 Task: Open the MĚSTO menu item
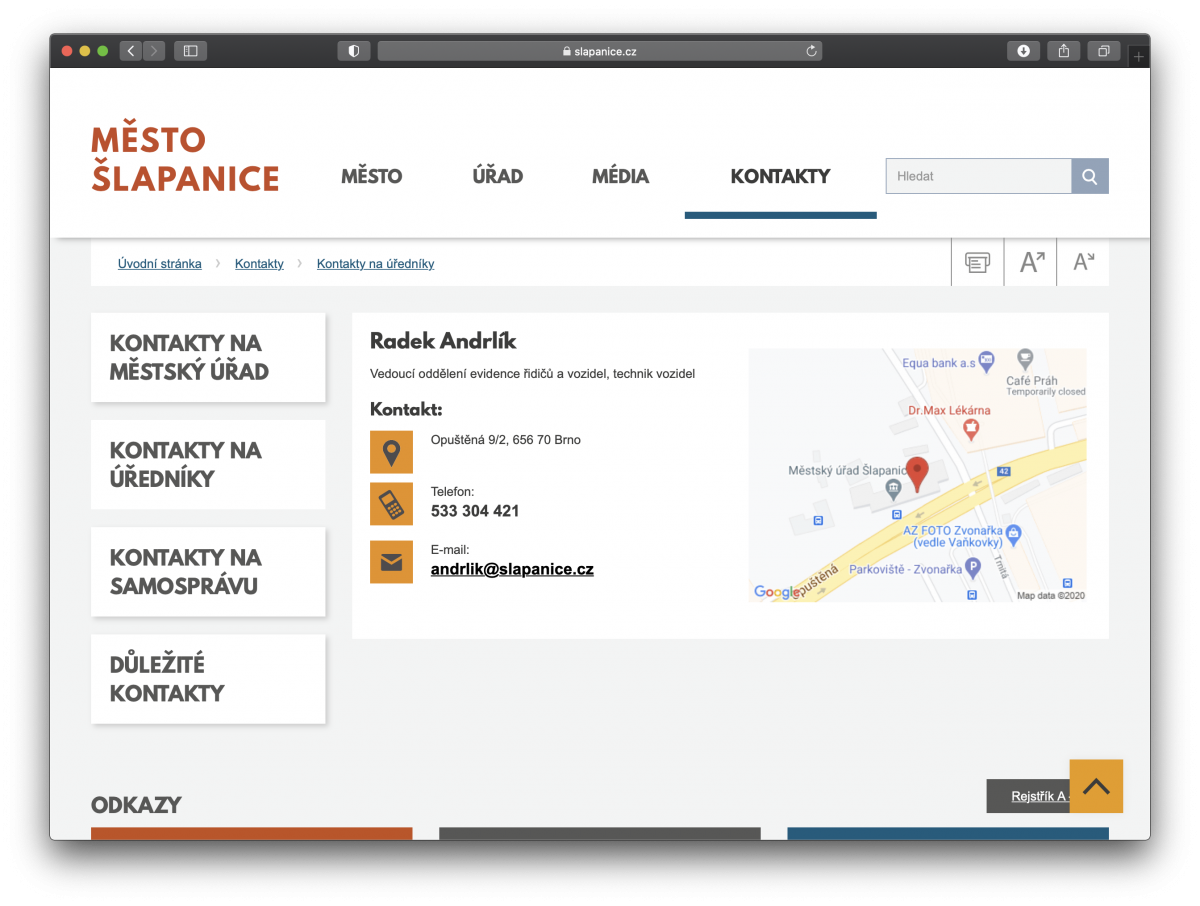tap(371, 177)
